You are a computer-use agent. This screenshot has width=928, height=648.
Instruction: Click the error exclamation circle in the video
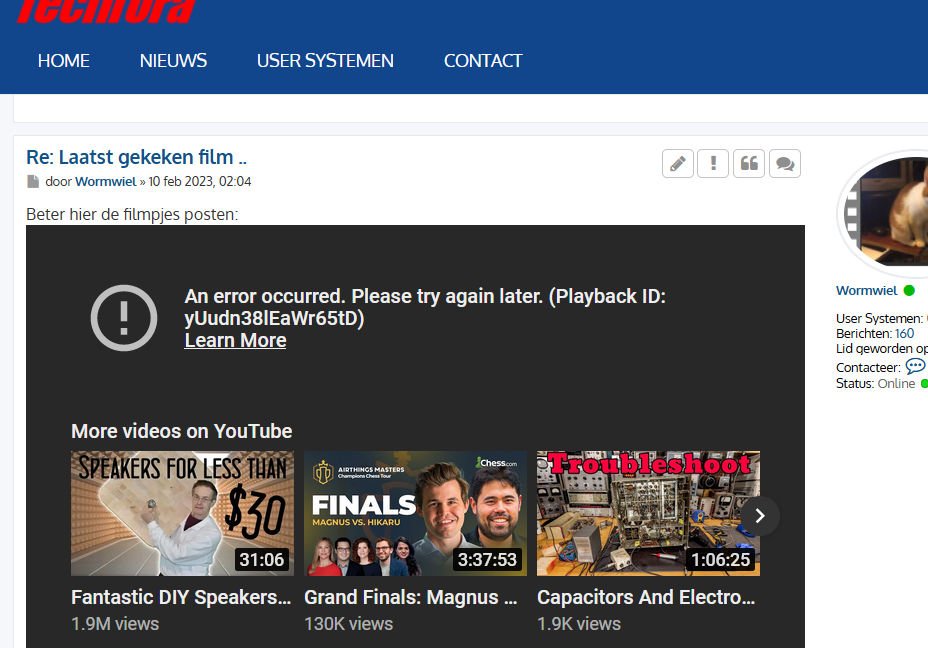point(124,318)
